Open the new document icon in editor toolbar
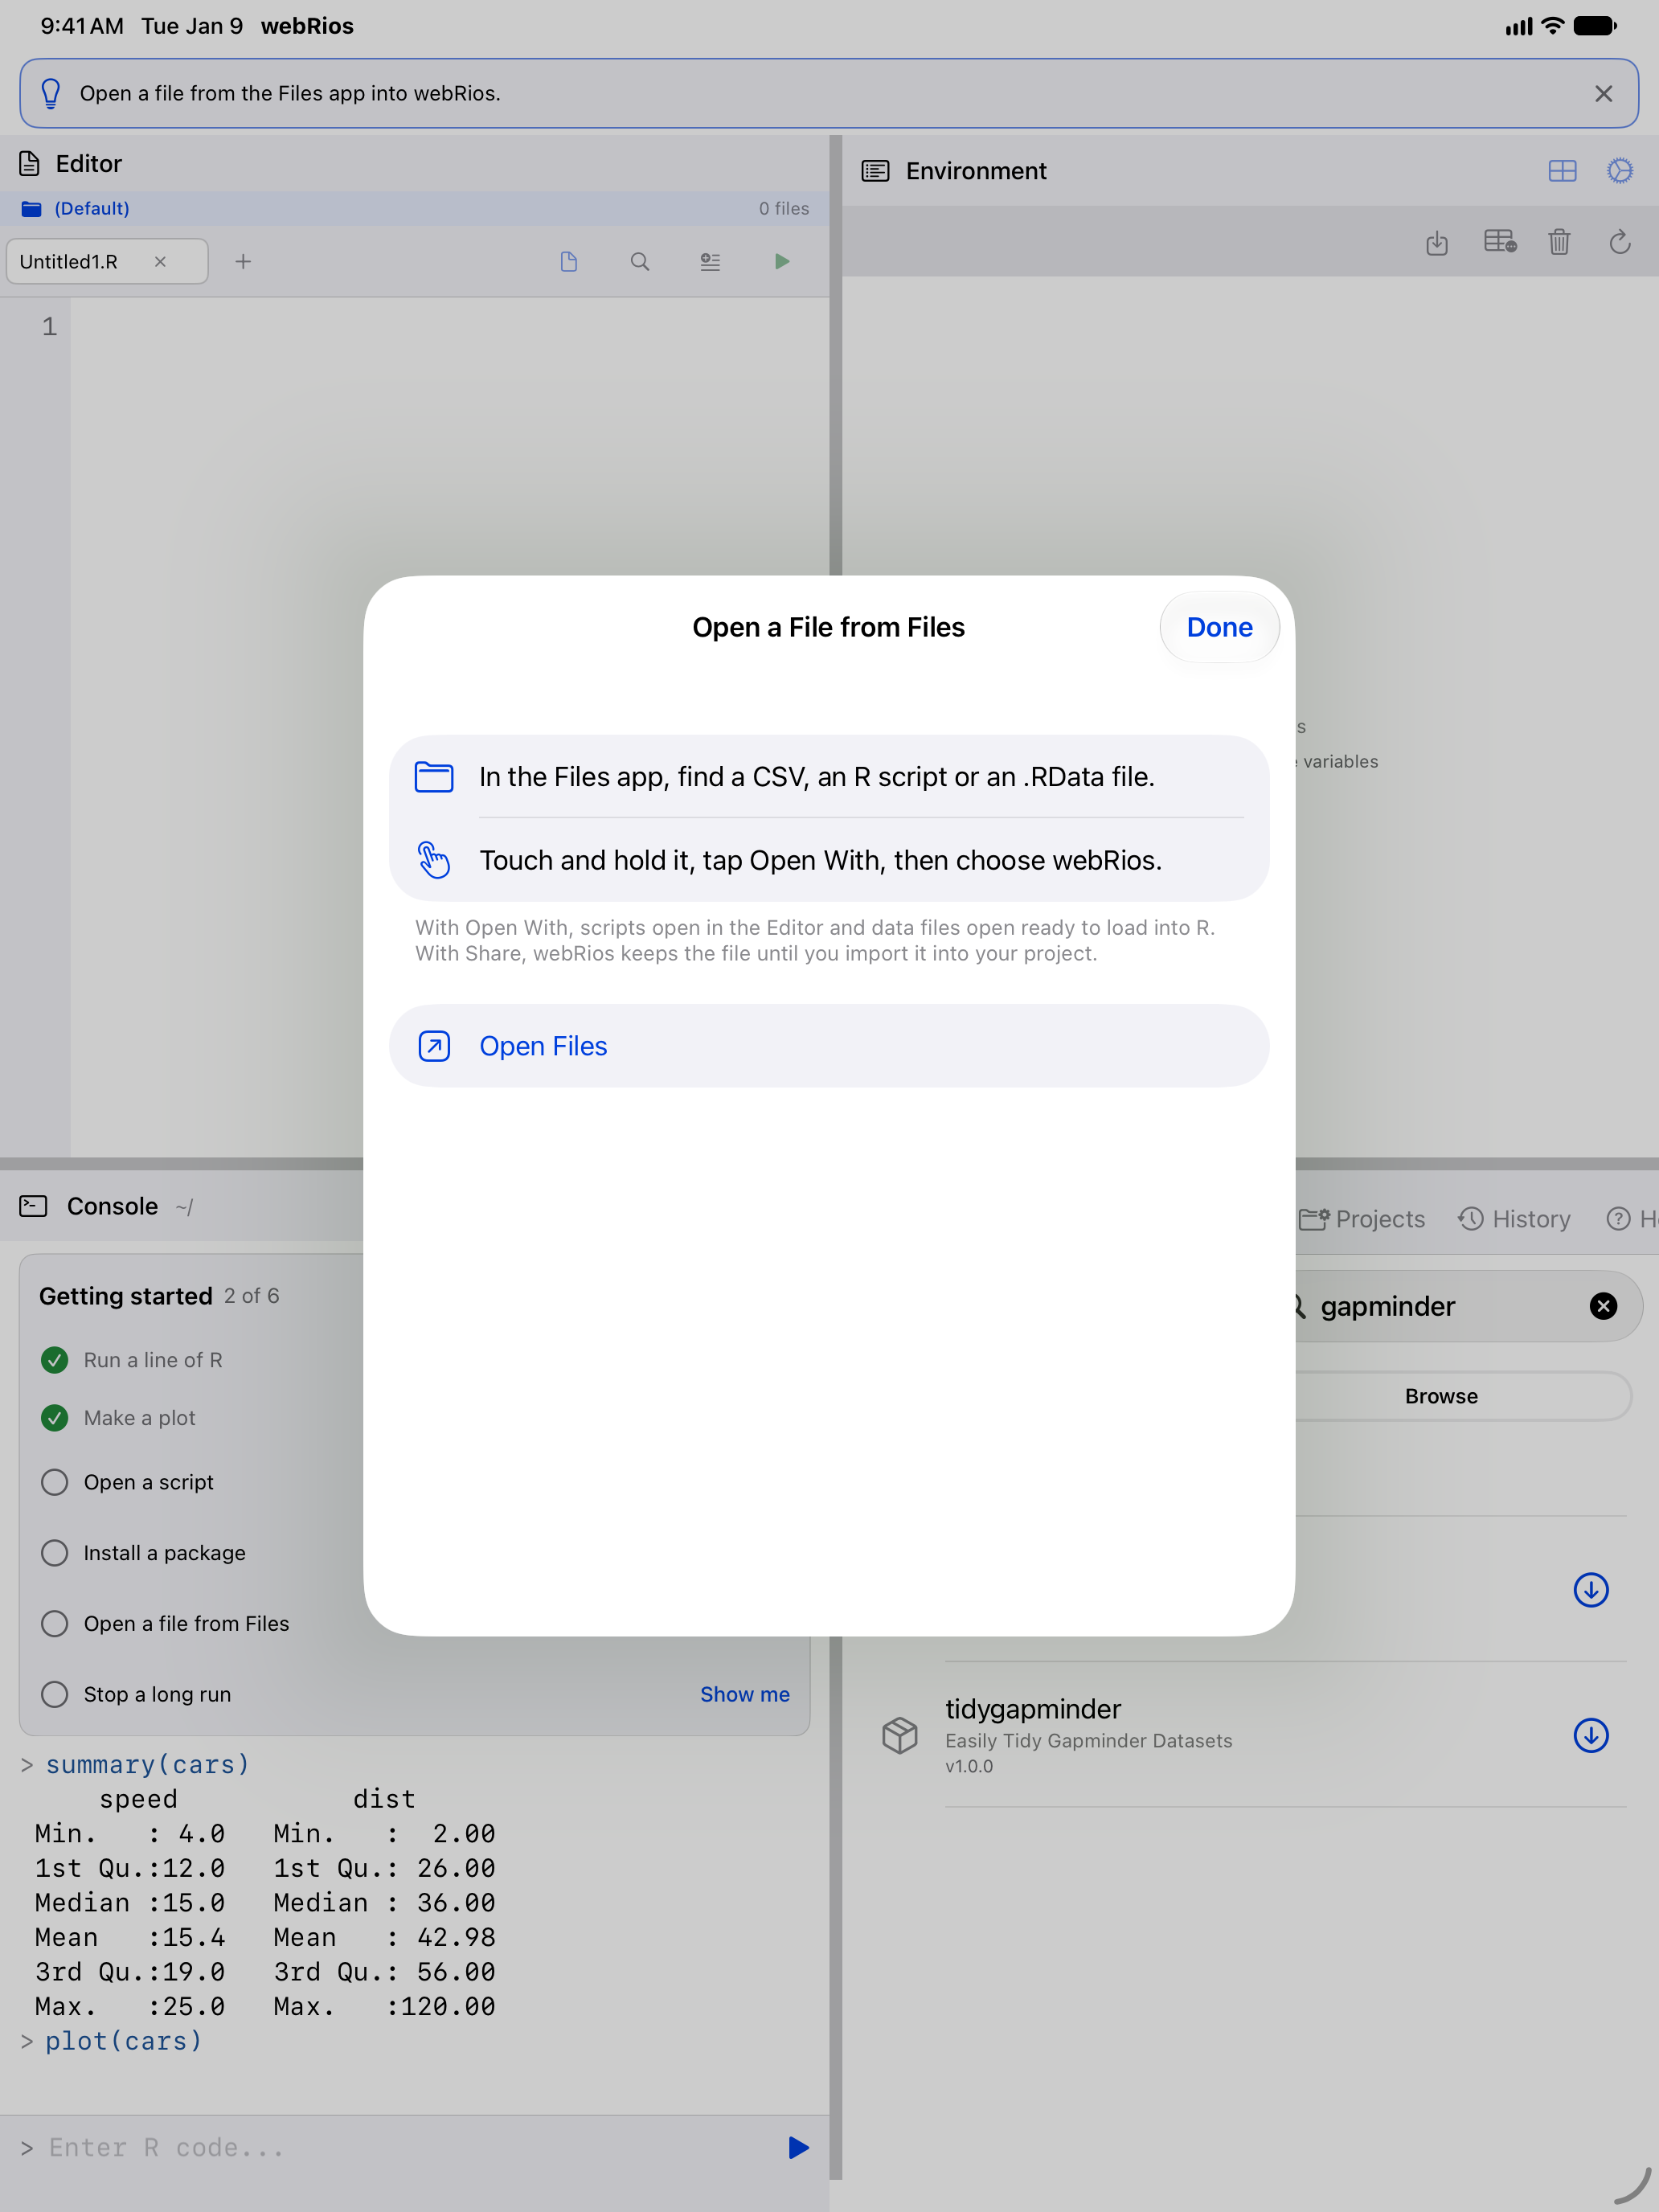1659x2212 pixels. point(569,261)
